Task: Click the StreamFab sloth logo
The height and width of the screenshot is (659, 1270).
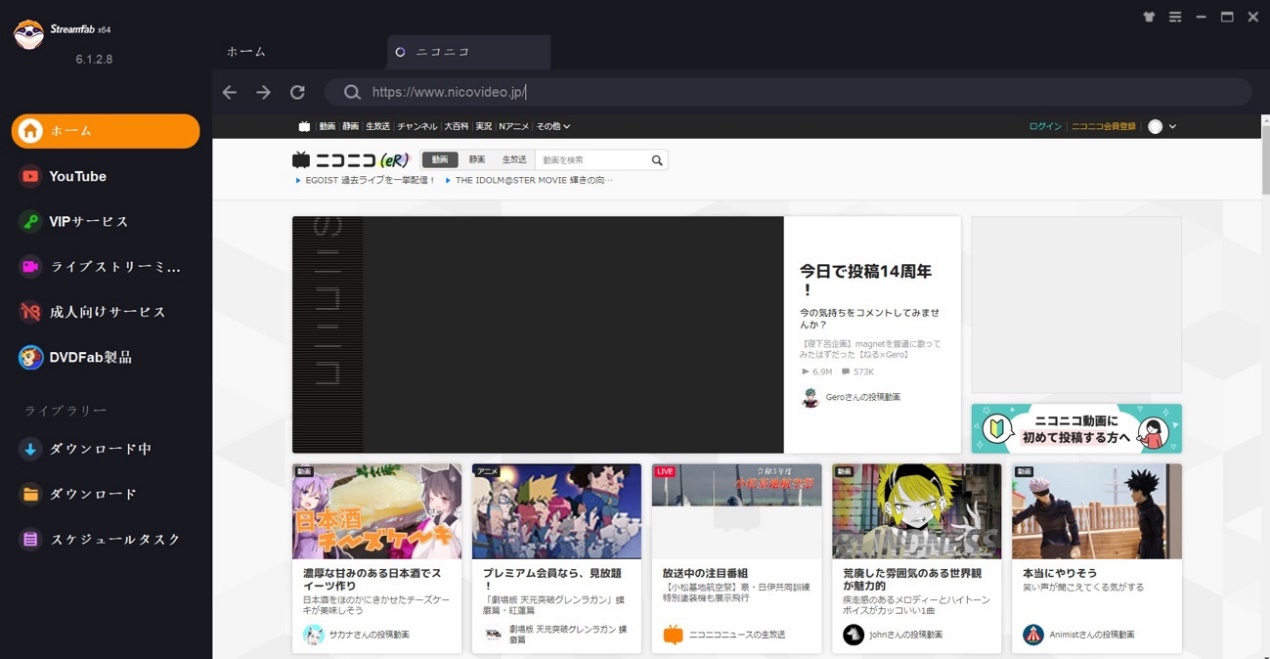Action: pos(29,34)
